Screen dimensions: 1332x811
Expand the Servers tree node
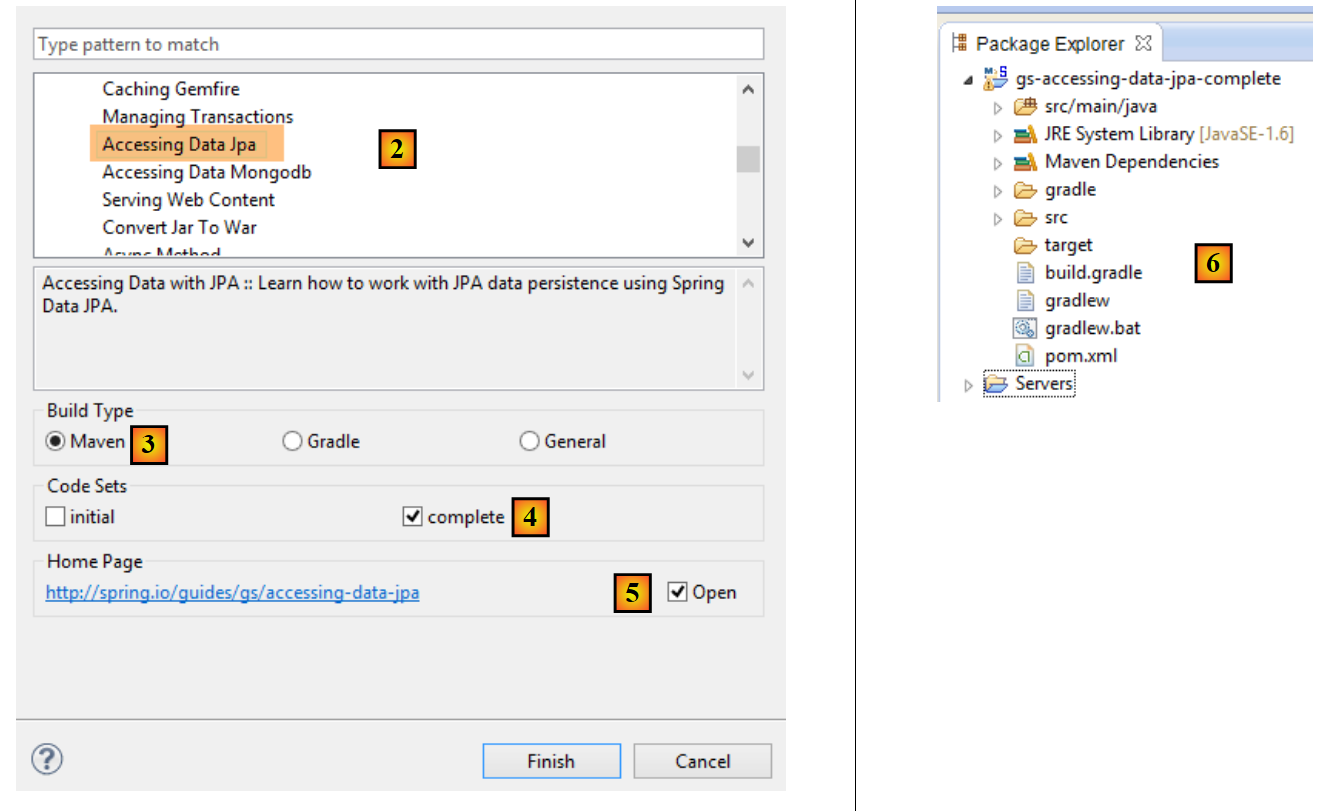tap(968, 385)
